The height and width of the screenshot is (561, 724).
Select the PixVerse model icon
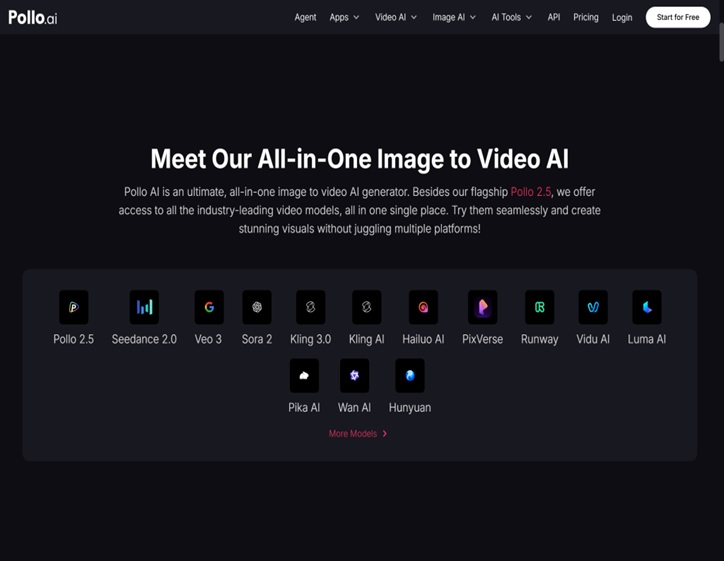click(x=483, y=307)
